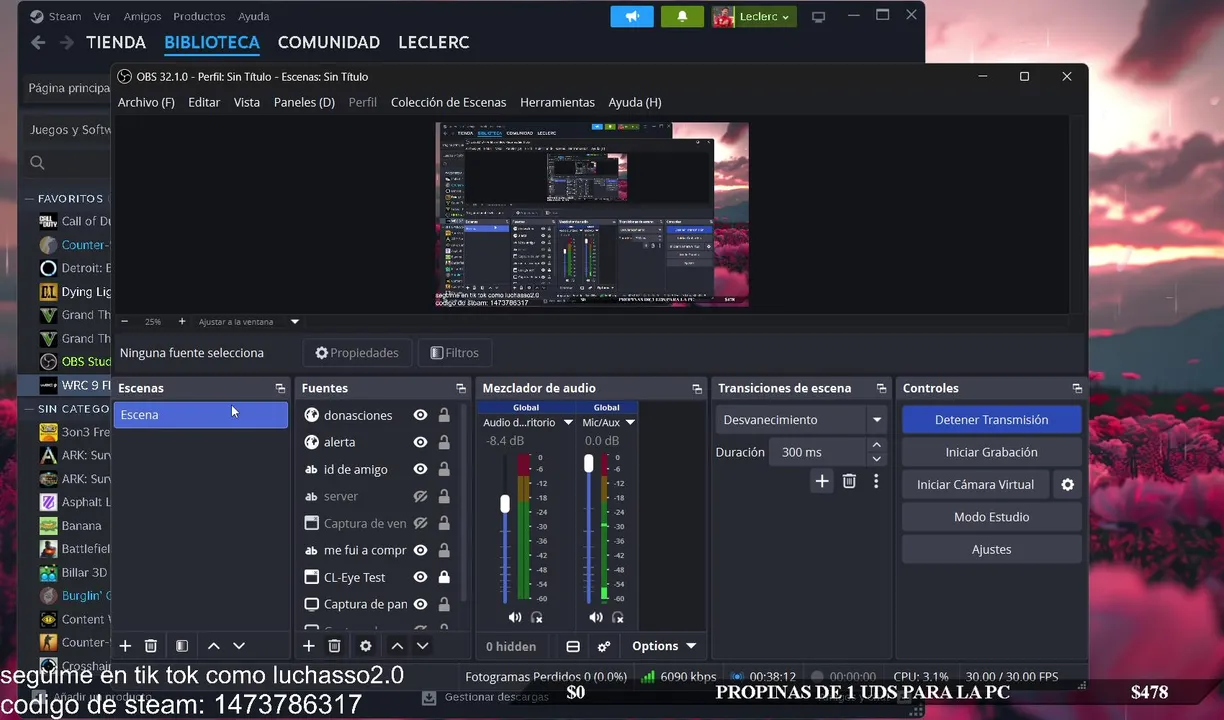Viewport: 1224px width, 720px height.
Task: Open the Archivo (F) menu
Action: pos(146,102)
